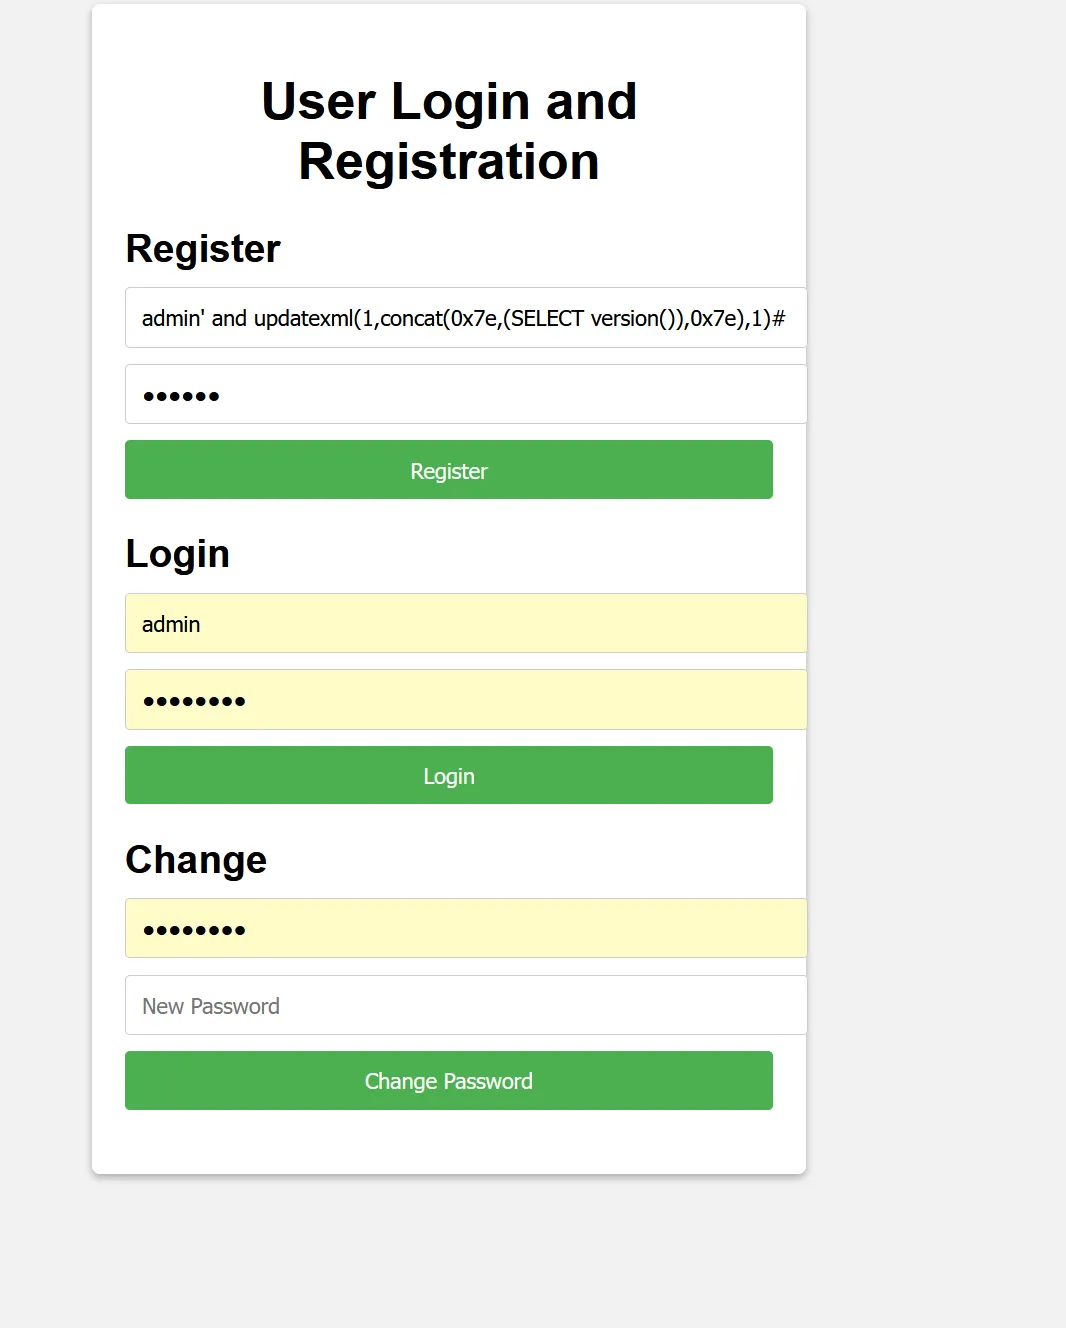Viewport: 1066px width, 1328px height.
Task: Click the word Registration in the page title
Action: point(449,162)
